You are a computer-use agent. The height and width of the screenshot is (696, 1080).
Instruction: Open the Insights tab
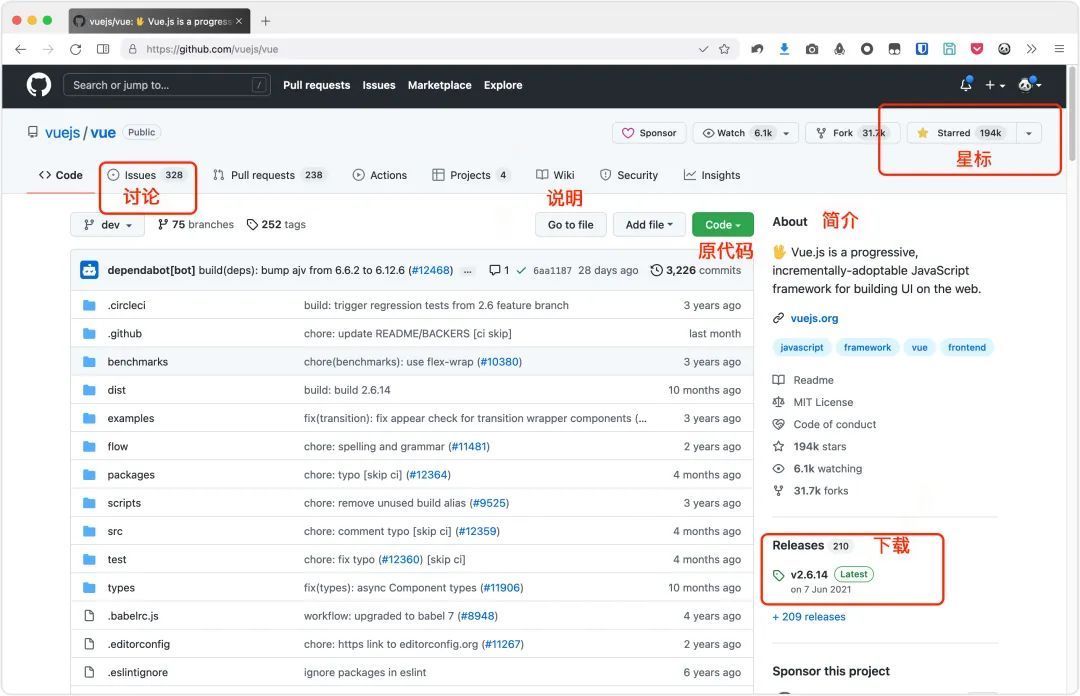(x=712, y=175)
